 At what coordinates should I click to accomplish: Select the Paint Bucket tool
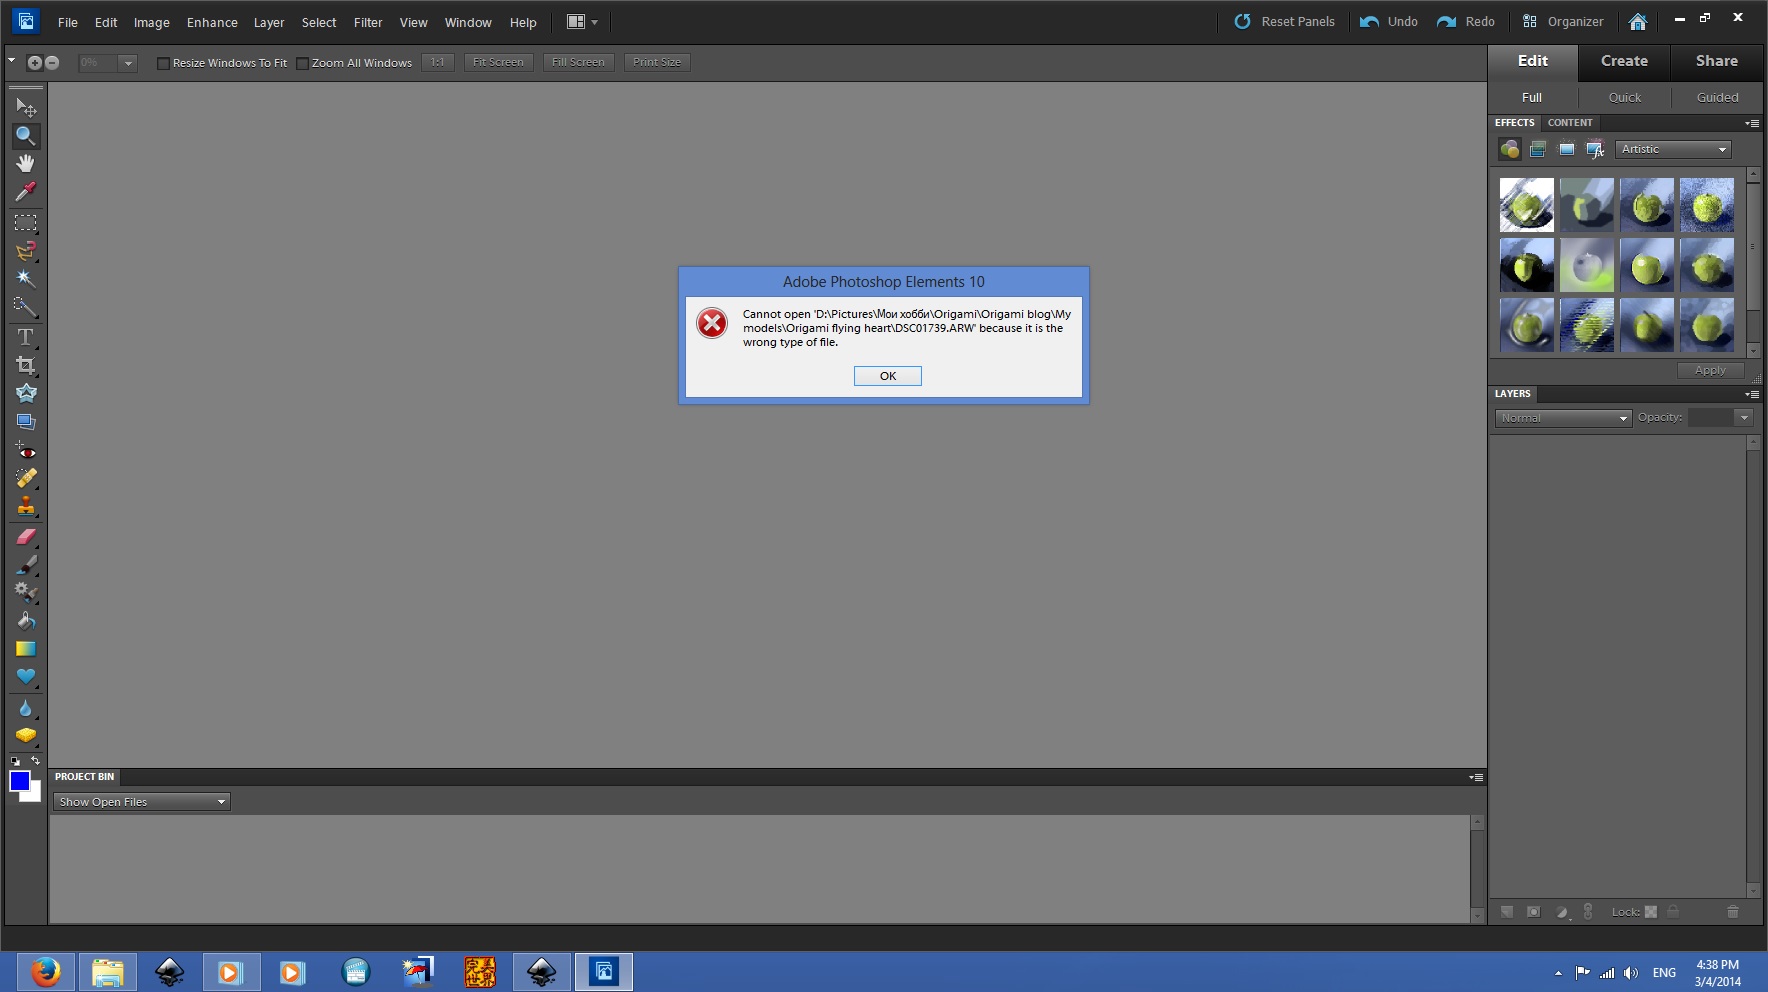pos(26,621)
